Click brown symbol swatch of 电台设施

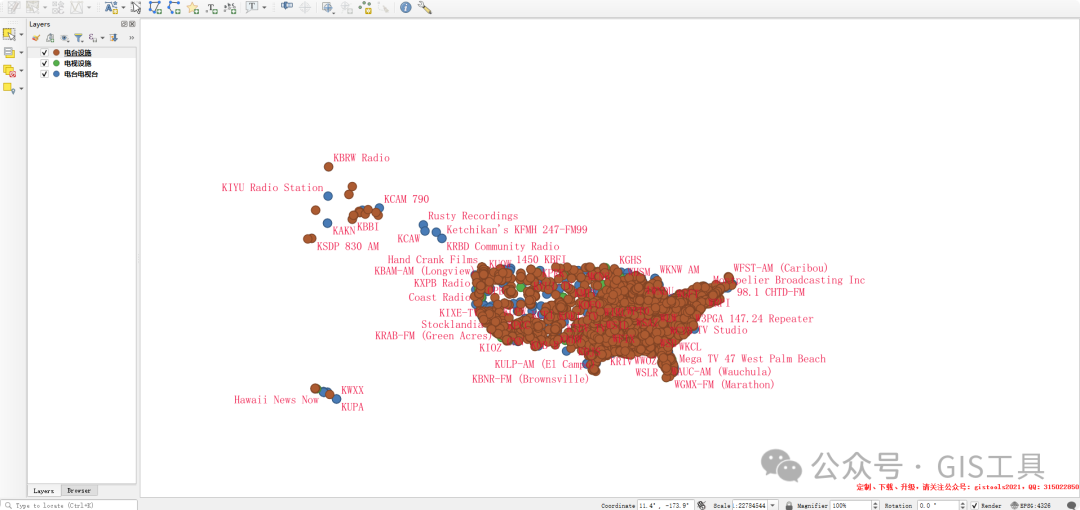pyautogui.click(x=56, y=52)
